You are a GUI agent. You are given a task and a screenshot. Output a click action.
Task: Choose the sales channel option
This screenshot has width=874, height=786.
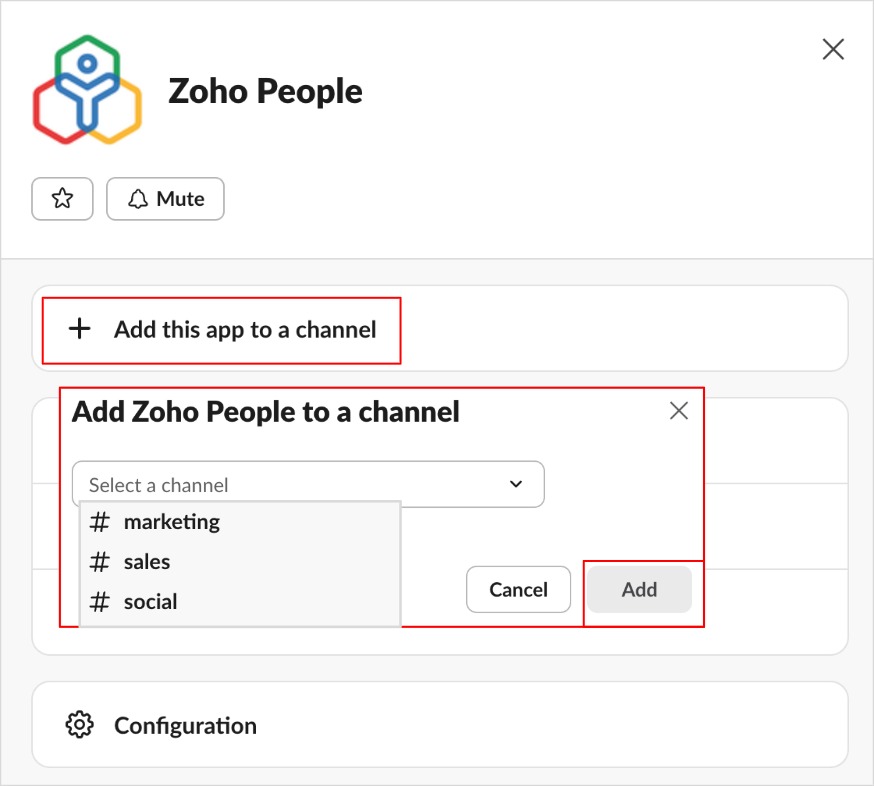147,562
